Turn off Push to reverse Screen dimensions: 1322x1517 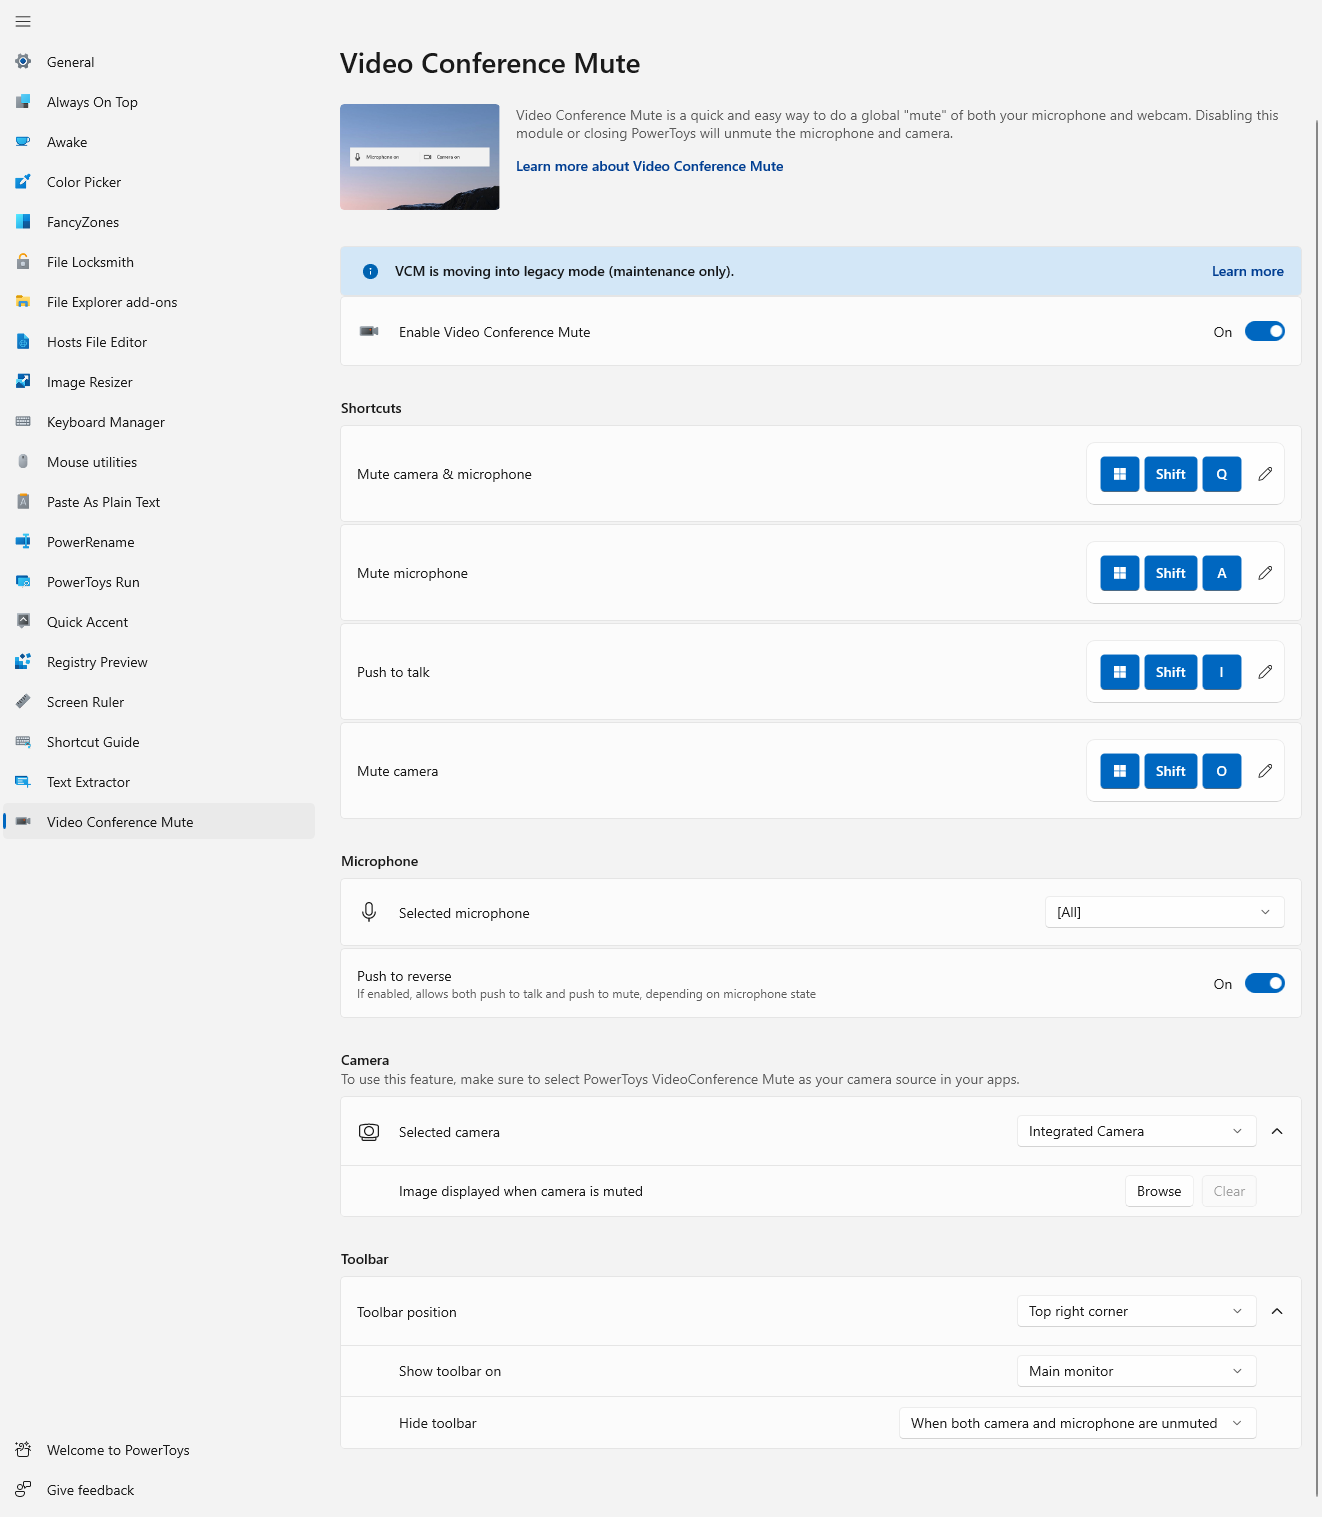(1264, 983)
